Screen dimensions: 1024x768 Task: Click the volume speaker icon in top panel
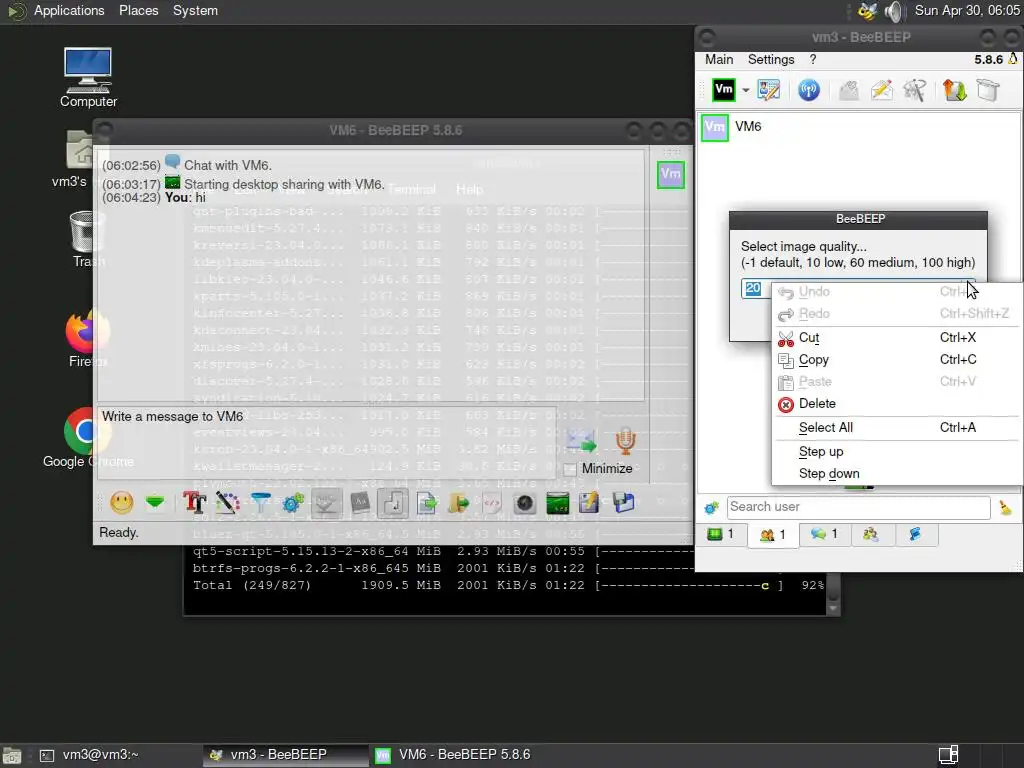click(x=893, y=11)
